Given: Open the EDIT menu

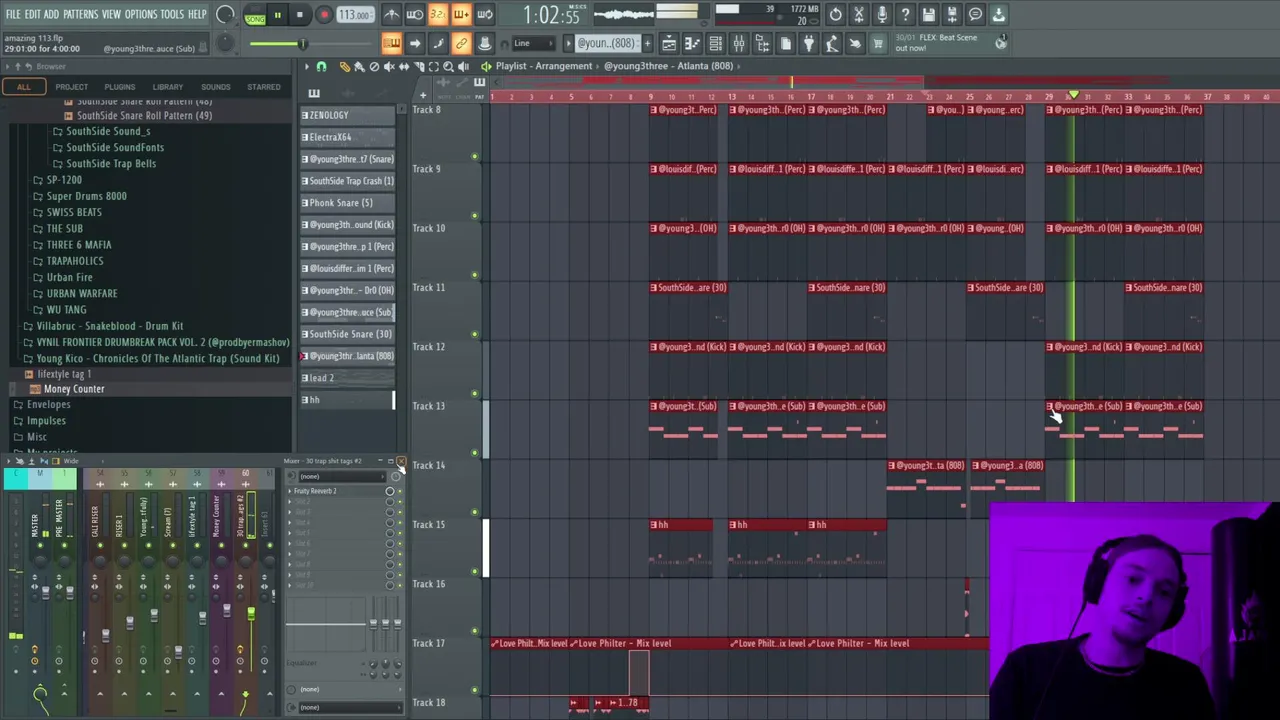Looking at the screenshot, I should (32, 14).
